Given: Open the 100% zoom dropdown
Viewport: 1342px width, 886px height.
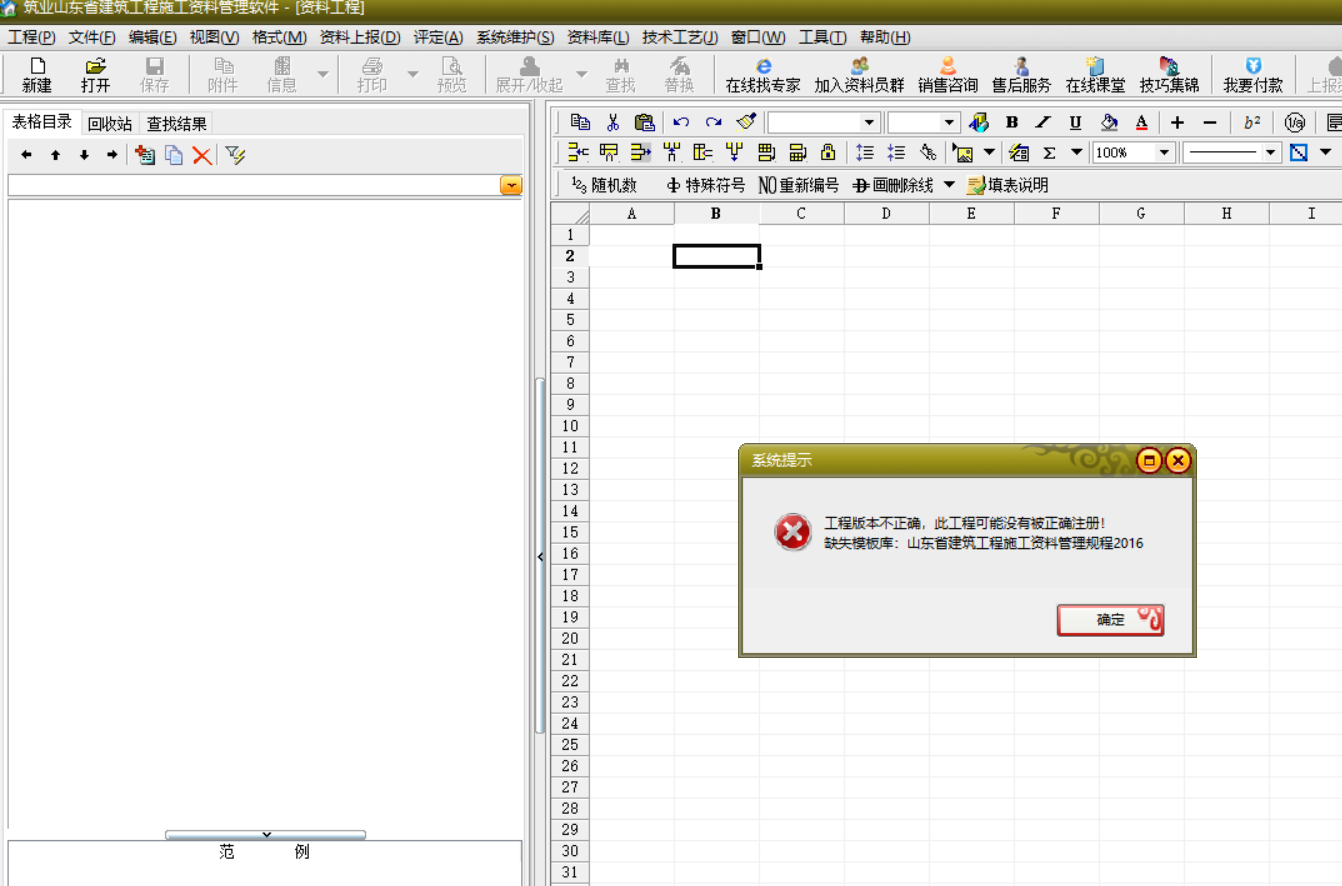Looking at the screenshot, I should point(1164,153).
